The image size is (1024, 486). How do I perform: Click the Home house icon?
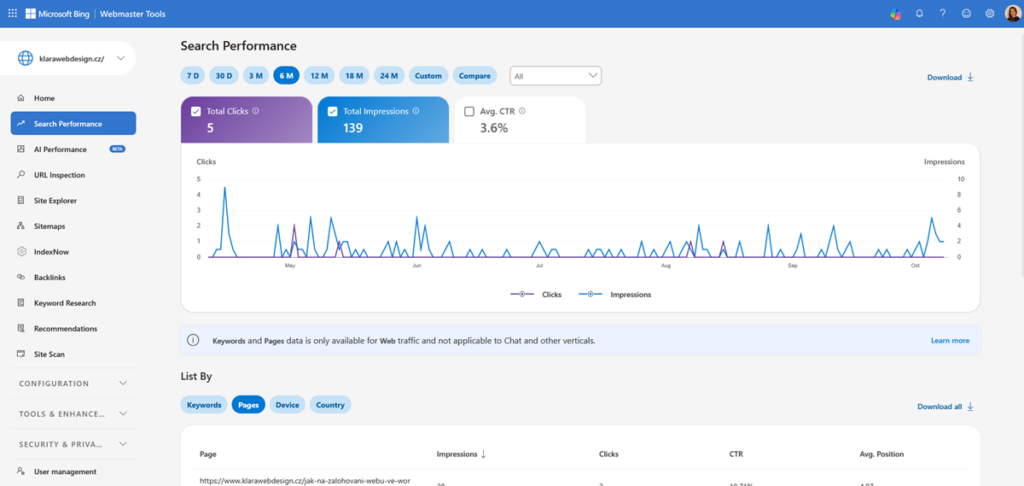tap(21, 98)
